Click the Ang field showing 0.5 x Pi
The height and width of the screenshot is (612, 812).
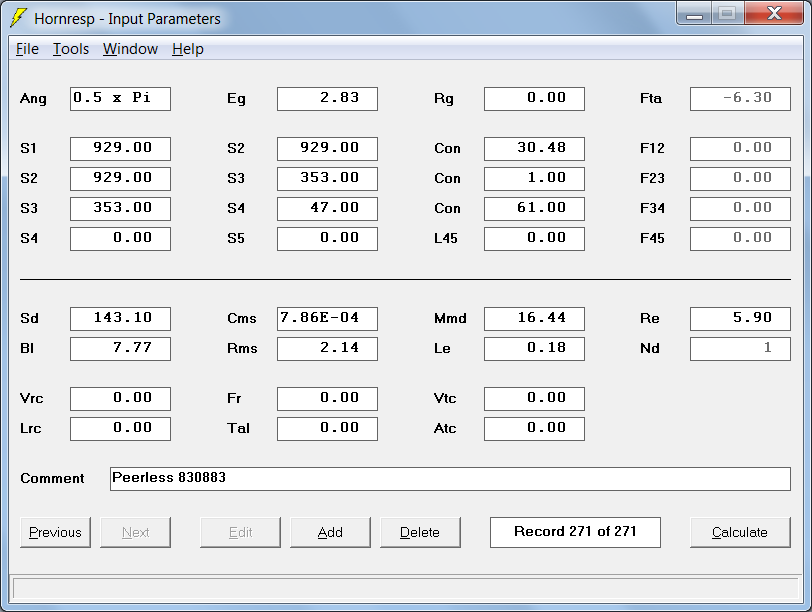(120, 99)
